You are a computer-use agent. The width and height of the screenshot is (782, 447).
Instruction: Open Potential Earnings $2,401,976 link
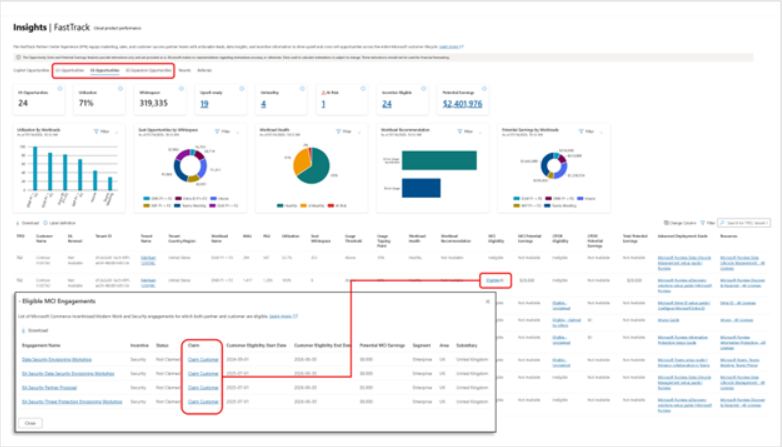(x=462, y=104)
